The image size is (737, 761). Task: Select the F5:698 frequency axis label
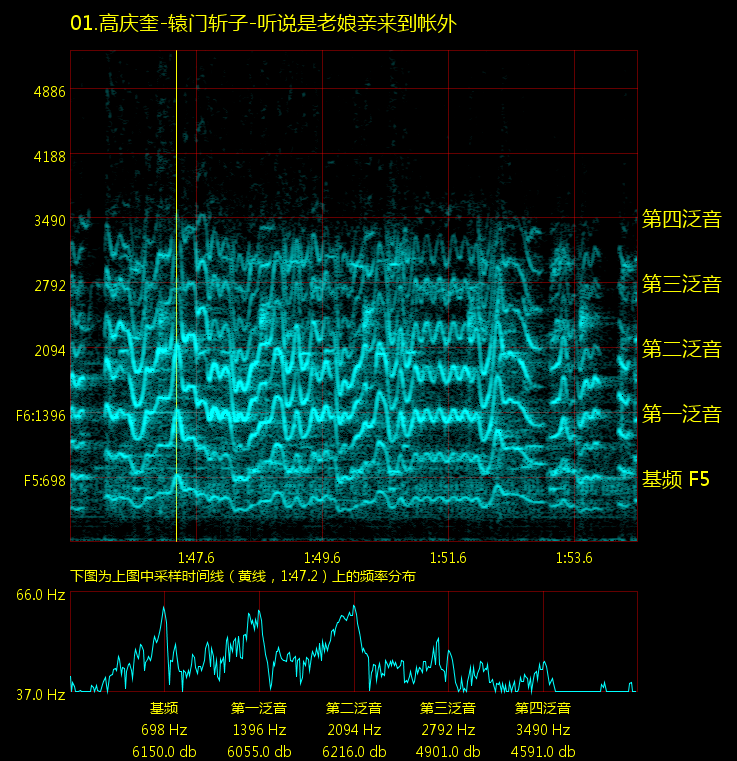pyautogui.click(x=44, y=480)
